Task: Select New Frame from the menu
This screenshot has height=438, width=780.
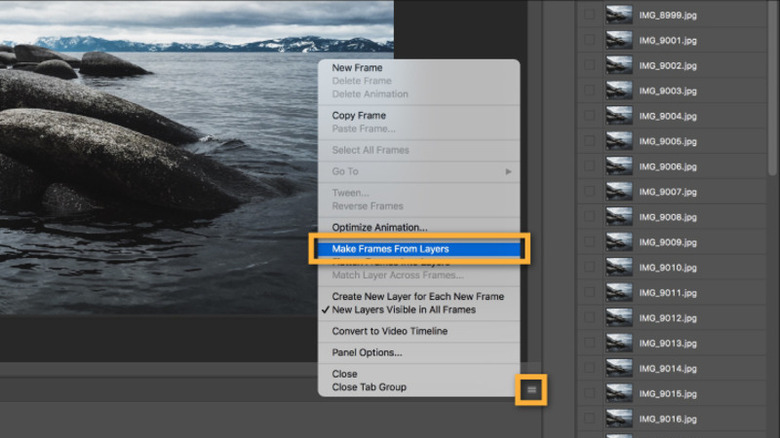Action: (x=357, y=68)
